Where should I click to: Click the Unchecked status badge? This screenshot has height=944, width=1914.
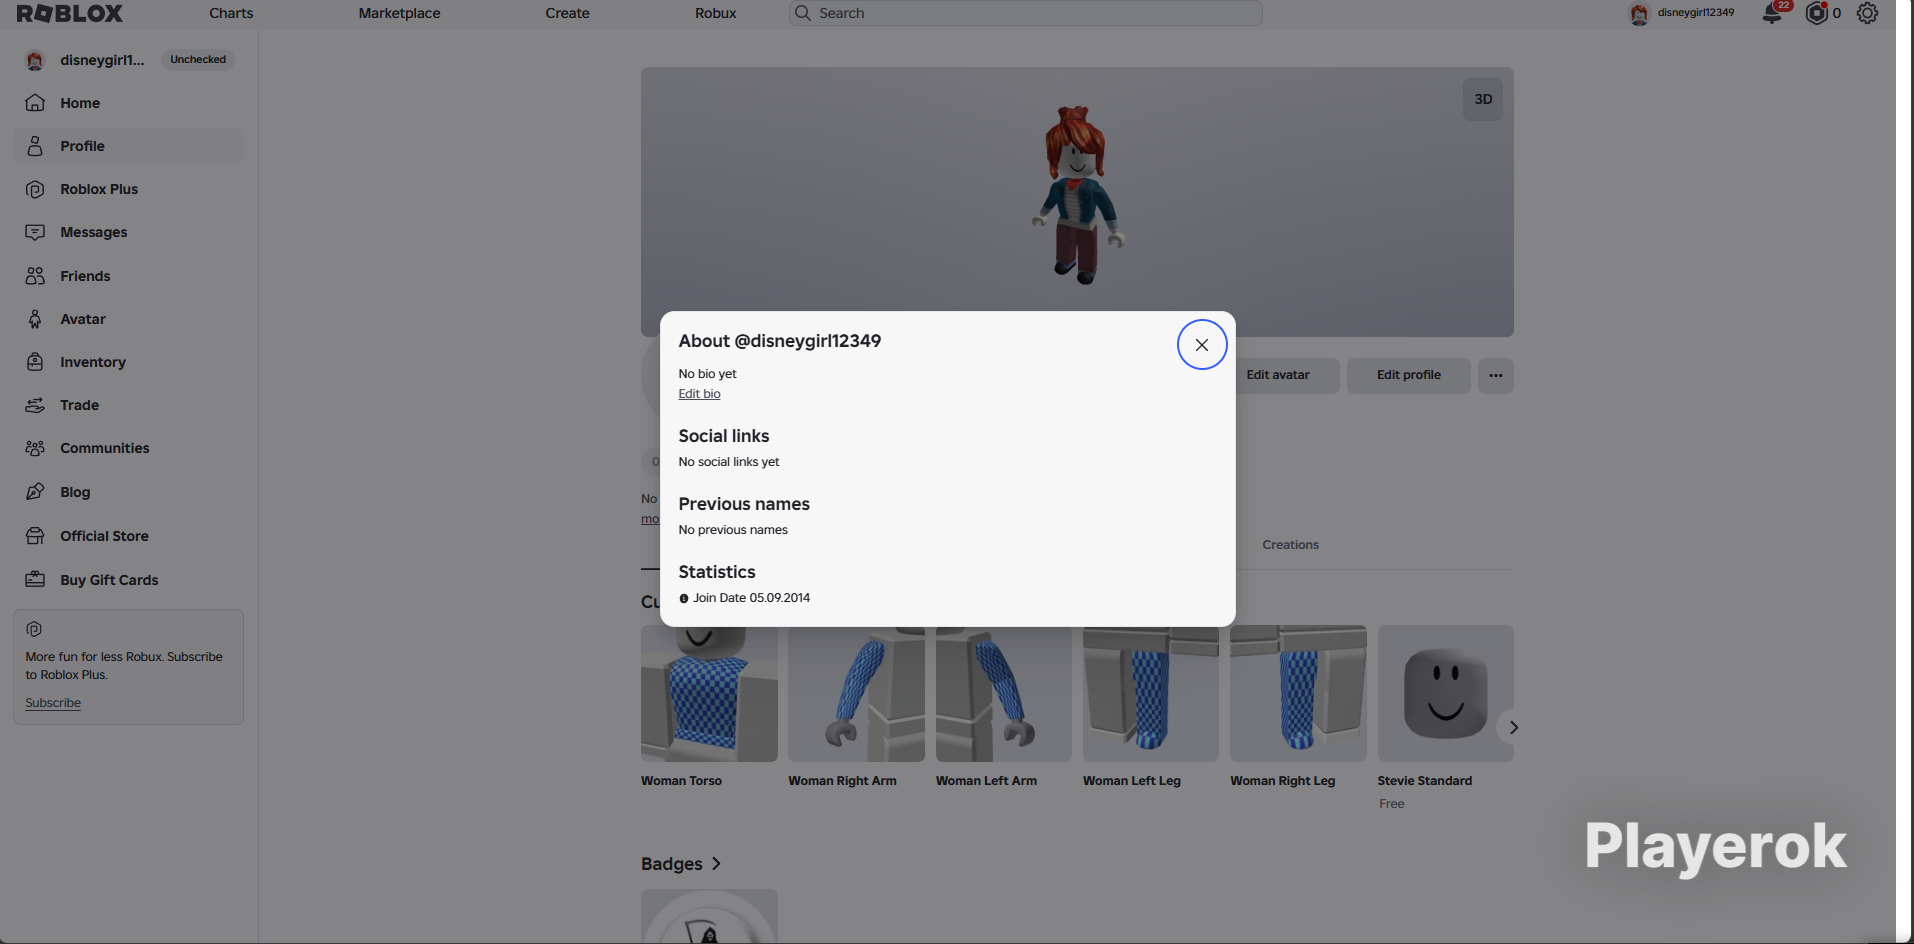198,60
